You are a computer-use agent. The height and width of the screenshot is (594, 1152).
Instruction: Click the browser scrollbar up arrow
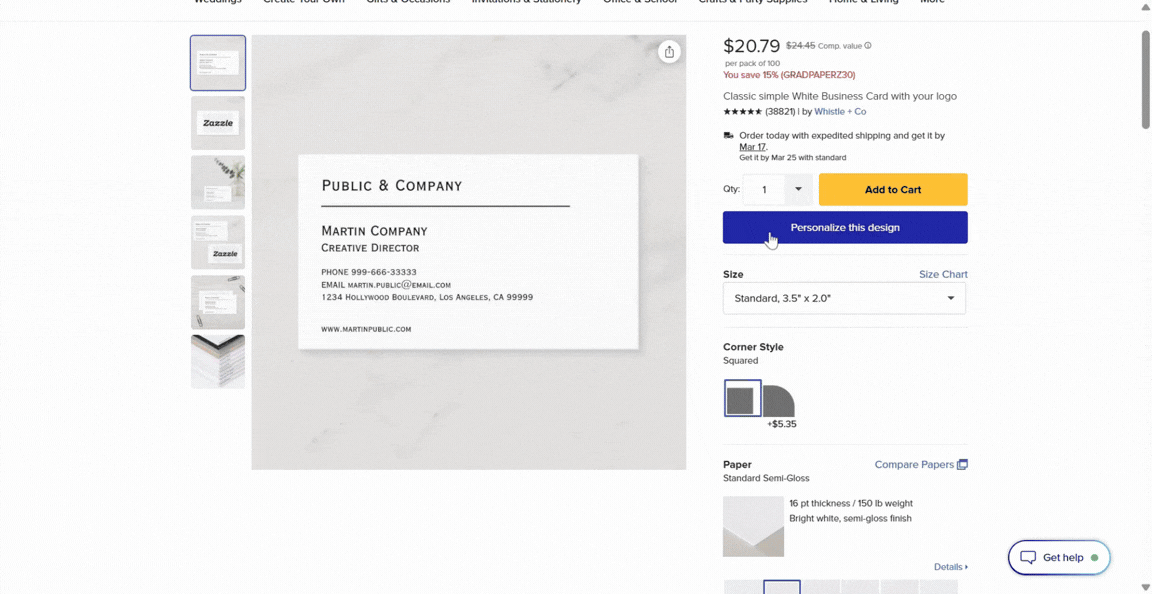(1145, 7)
